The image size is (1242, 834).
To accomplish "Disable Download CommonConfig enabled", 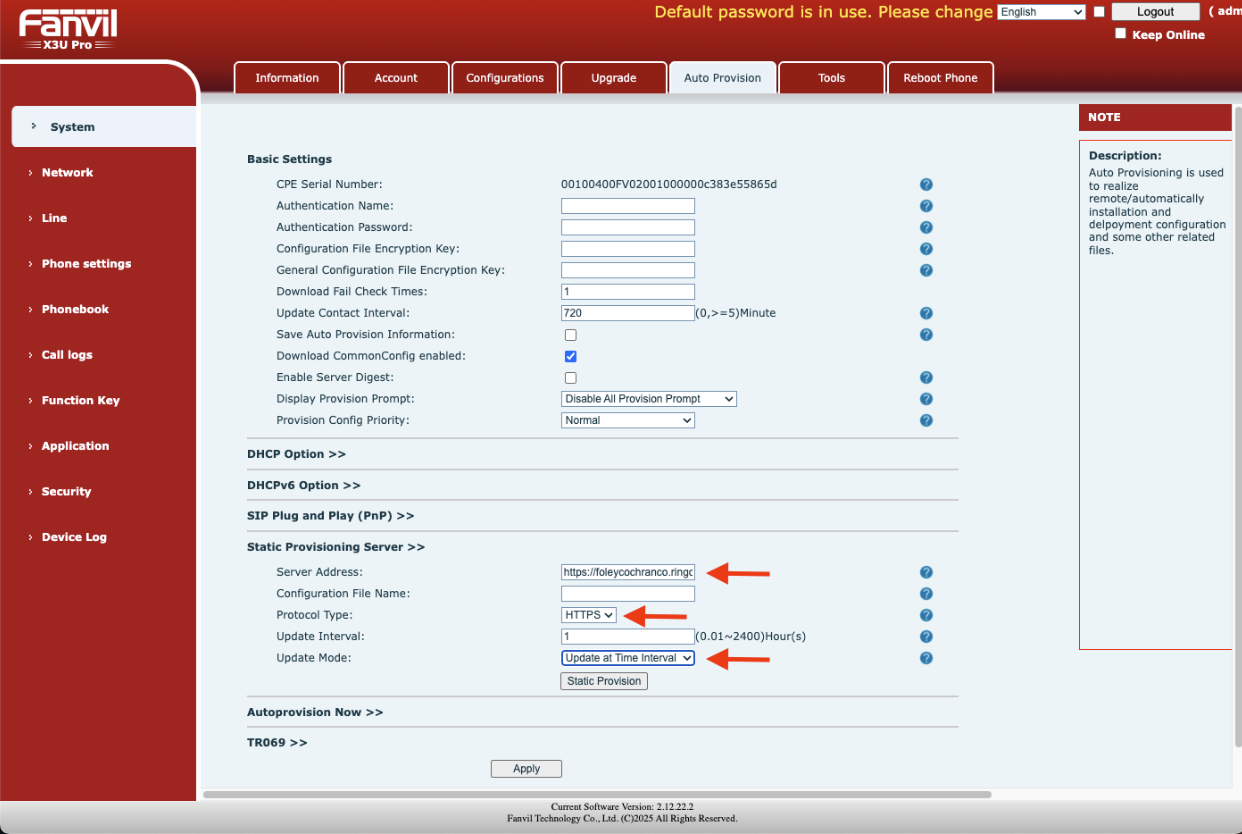I will coord(570,356).
